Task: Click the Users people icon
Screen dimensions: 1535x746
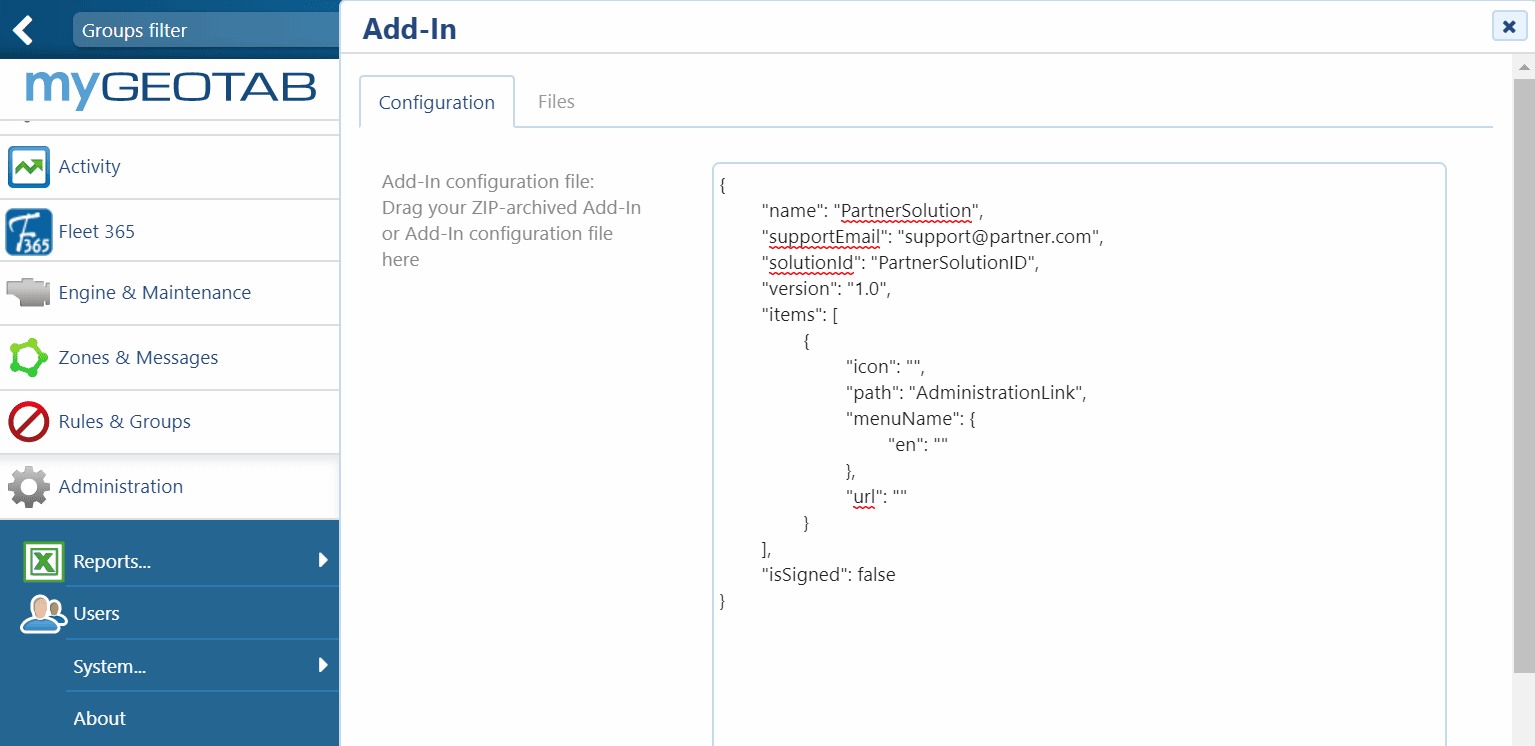Action: (43, 614)
